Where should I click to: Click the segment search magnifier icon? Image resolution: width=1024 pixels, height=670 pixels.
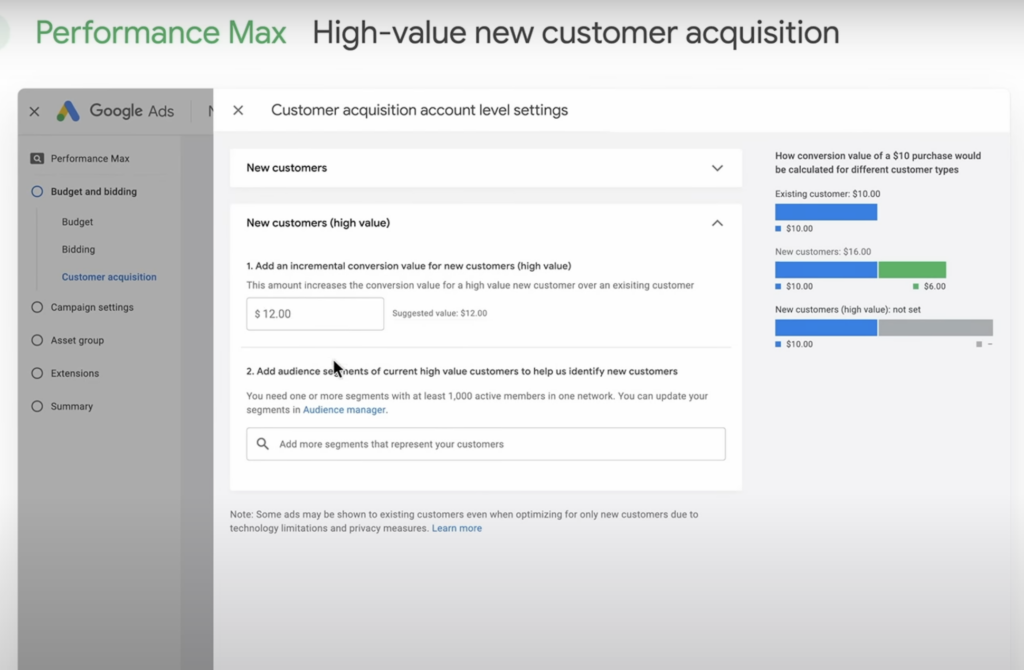point(263,444)
